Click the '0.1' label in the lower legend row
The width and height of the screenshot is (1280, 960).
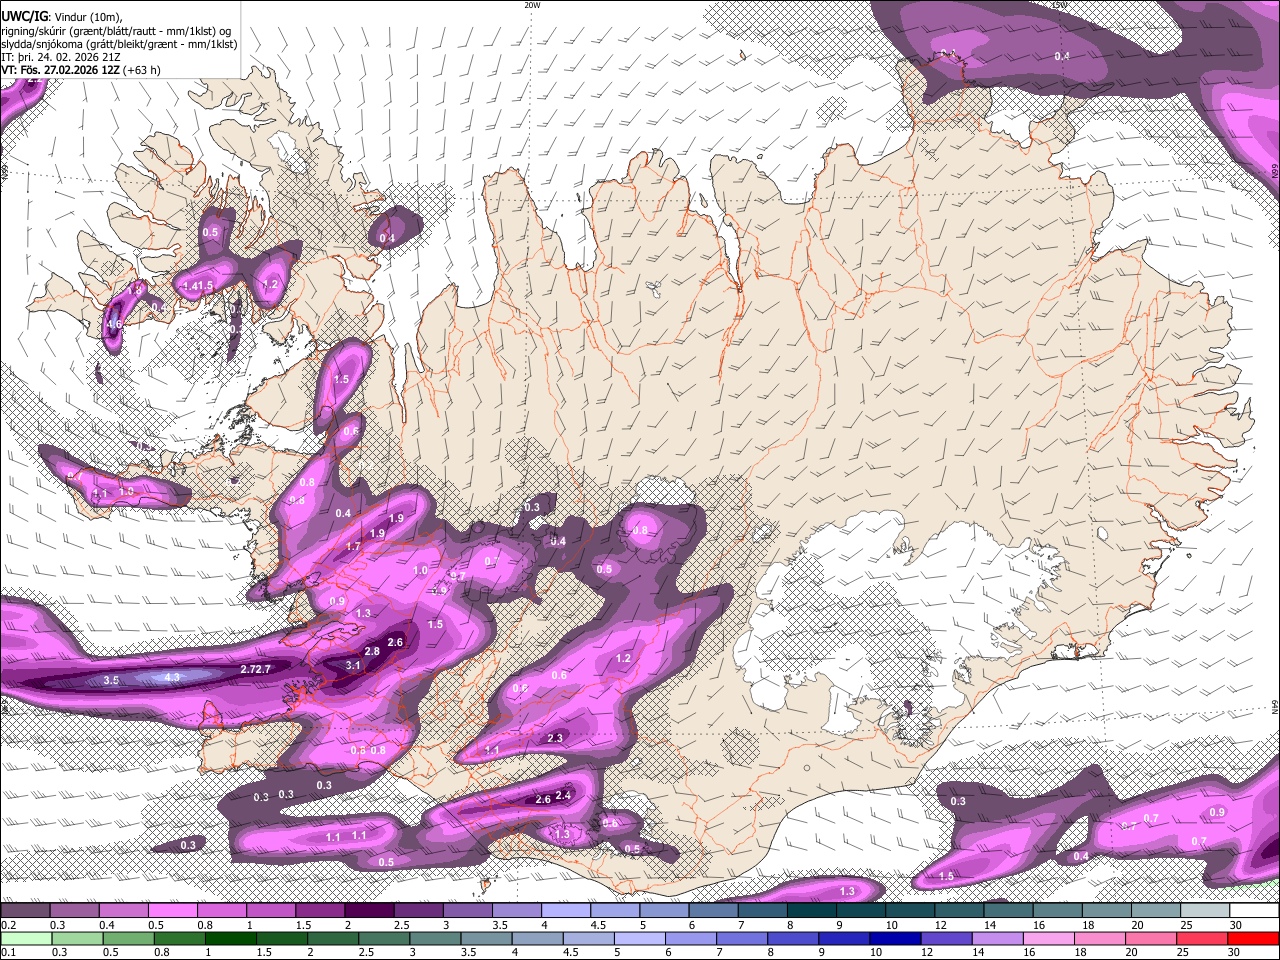coord(8,953)
